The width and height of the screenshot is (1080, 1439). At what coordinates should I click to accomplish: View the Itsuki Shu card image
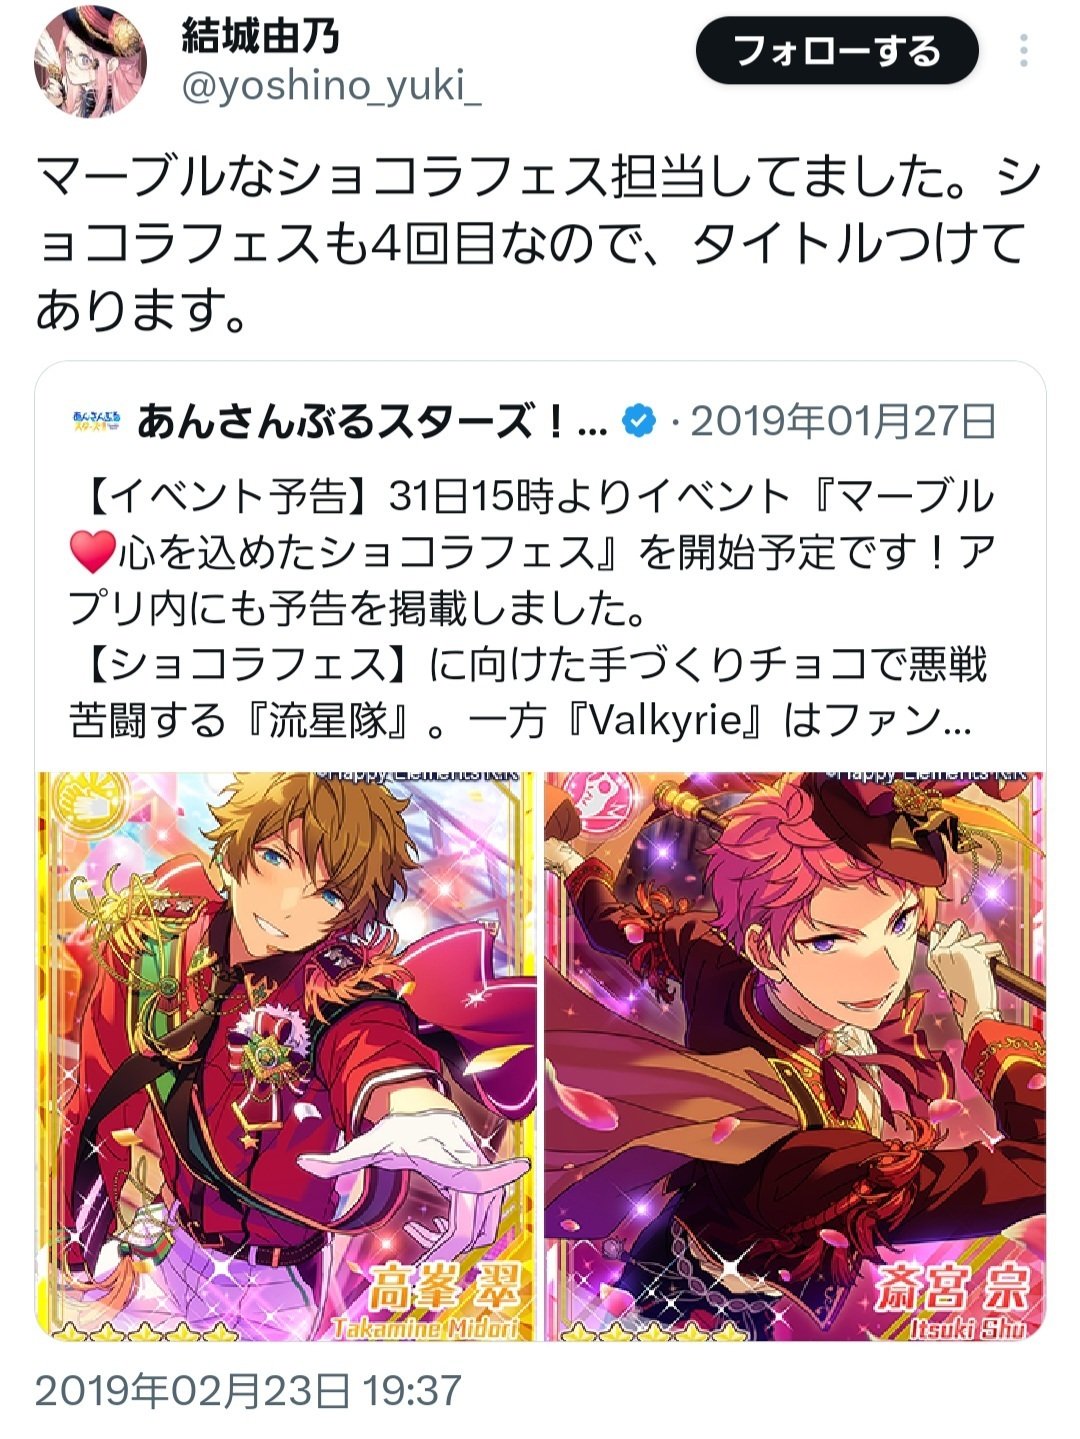[x=795, y=1056]
